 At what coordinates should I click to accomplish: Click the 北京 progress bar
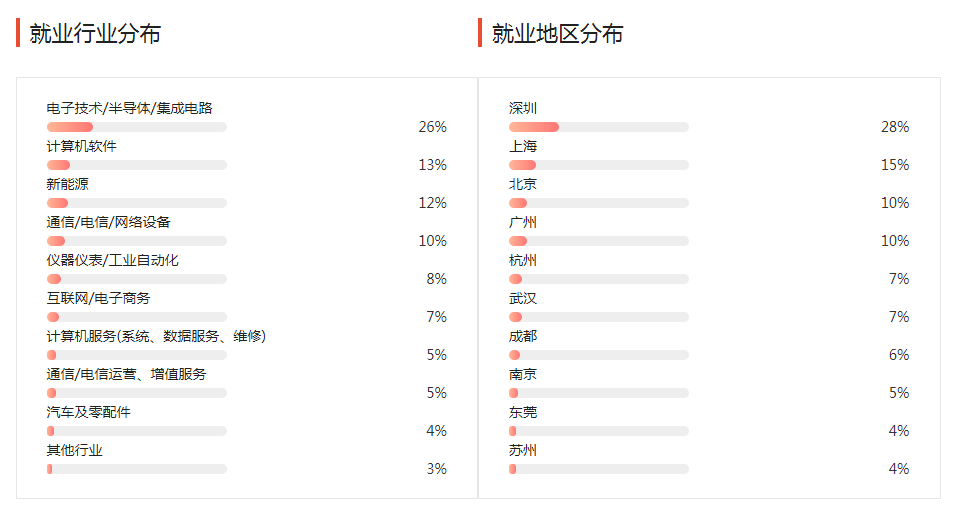[598, 203]
